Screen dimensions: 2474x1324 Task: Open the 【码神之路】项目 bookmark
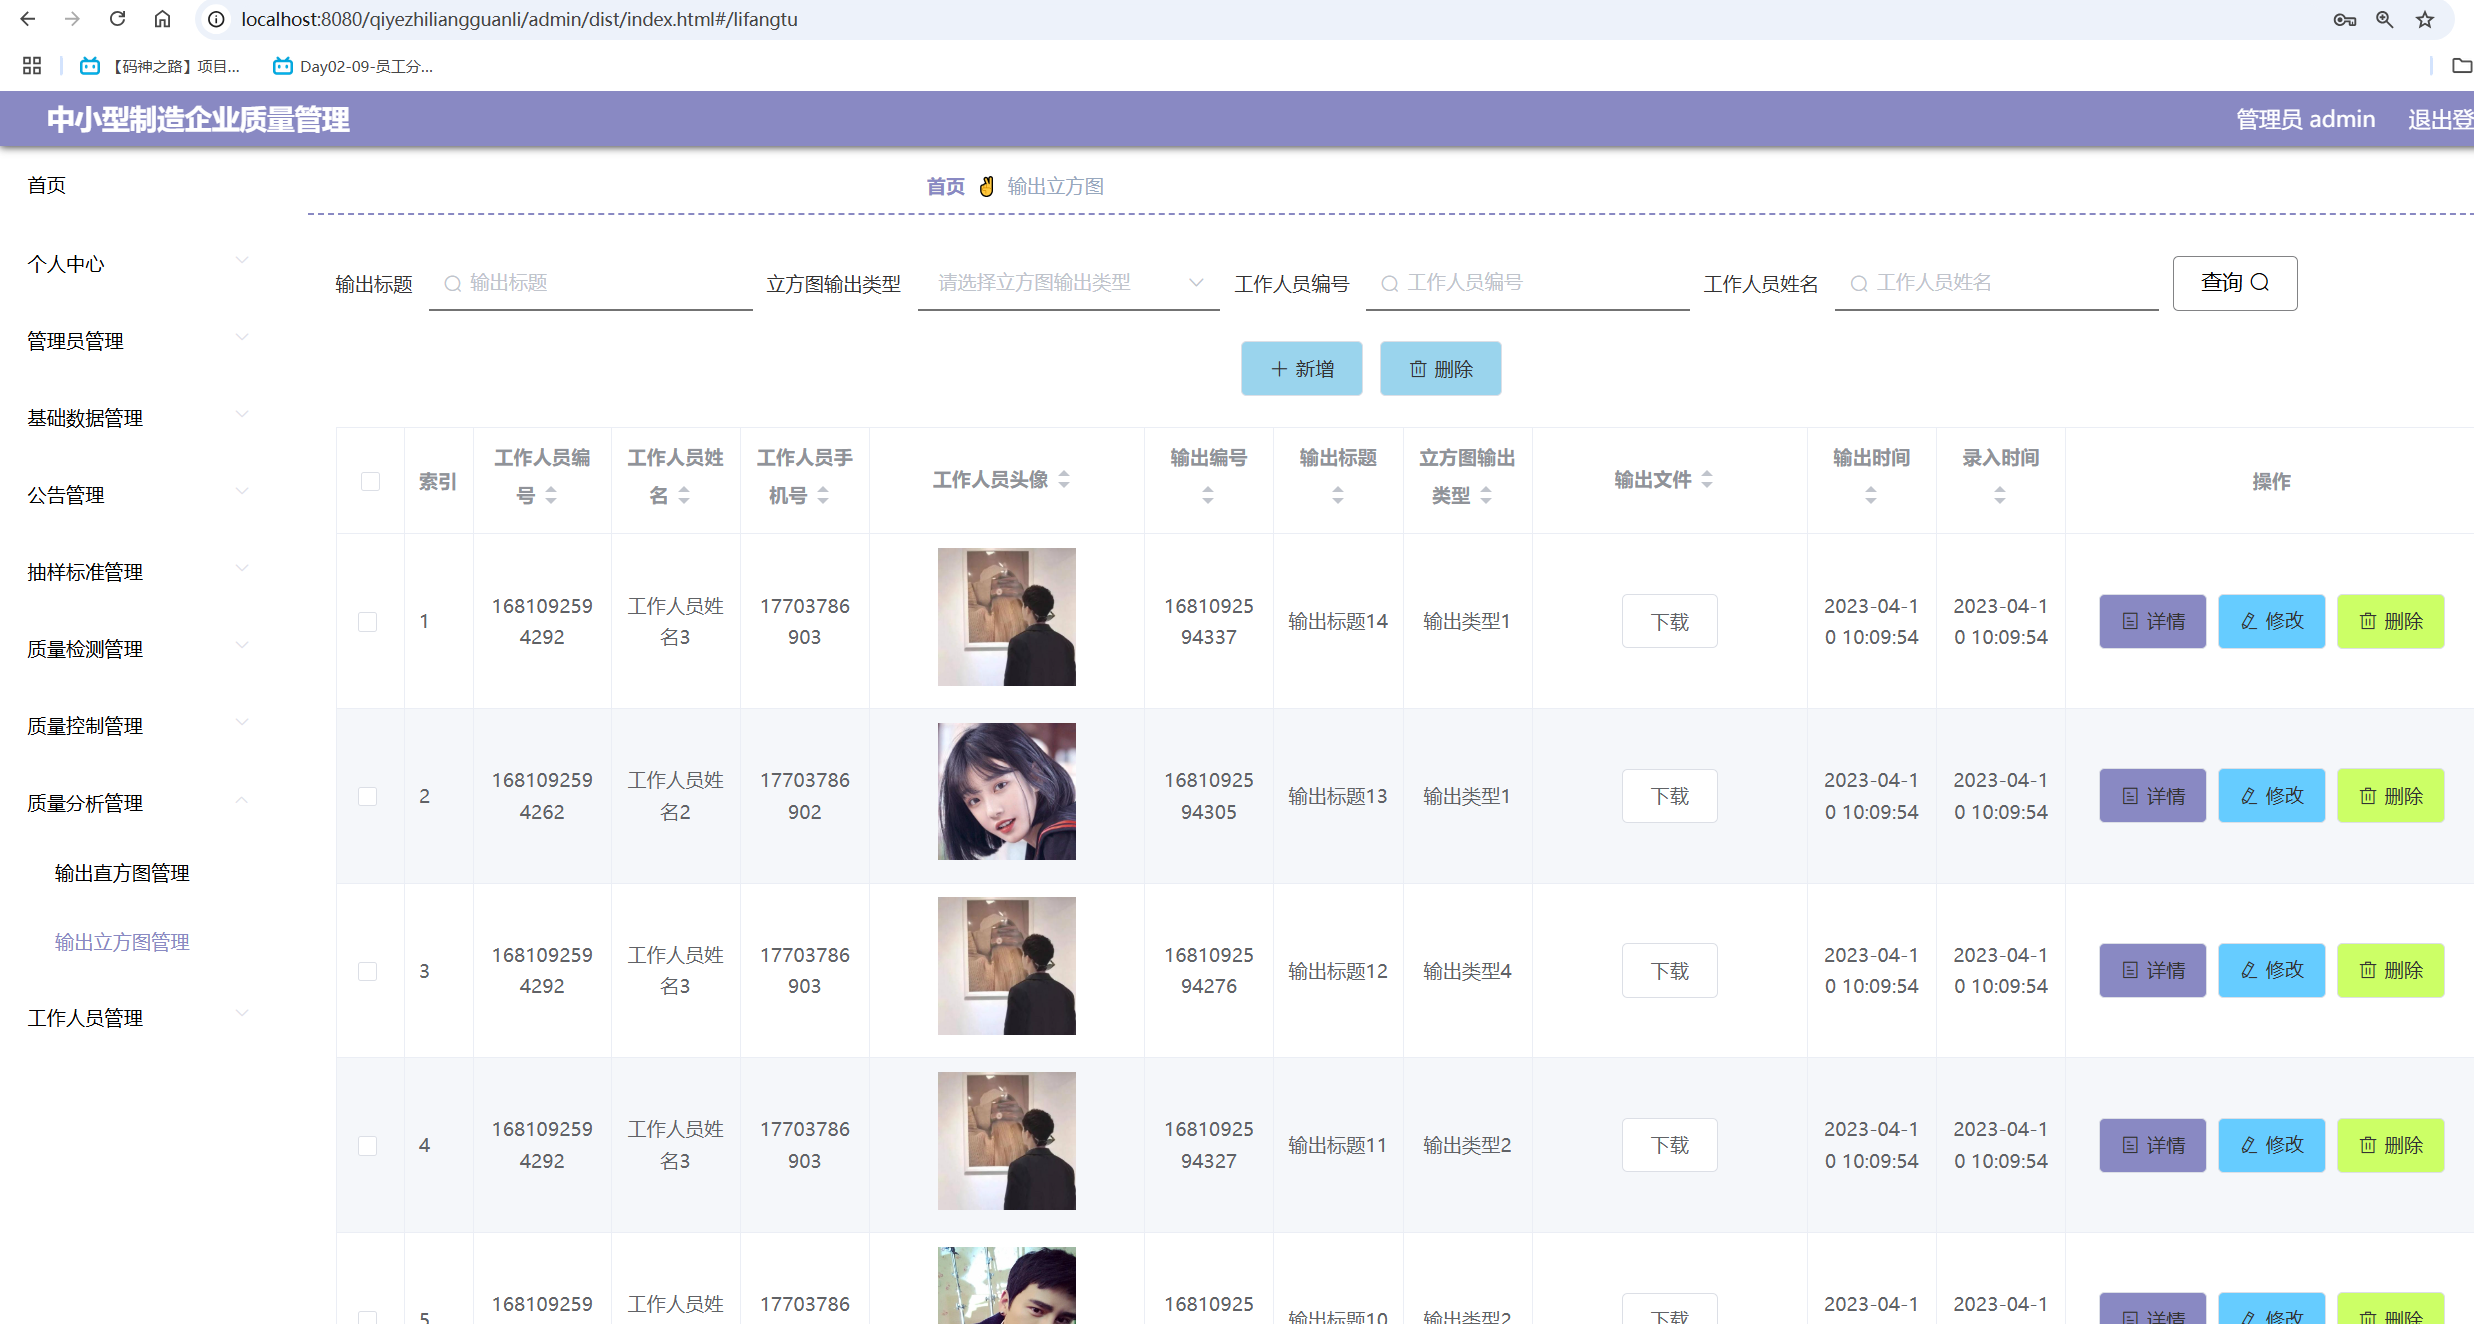(x=160, y=66)
